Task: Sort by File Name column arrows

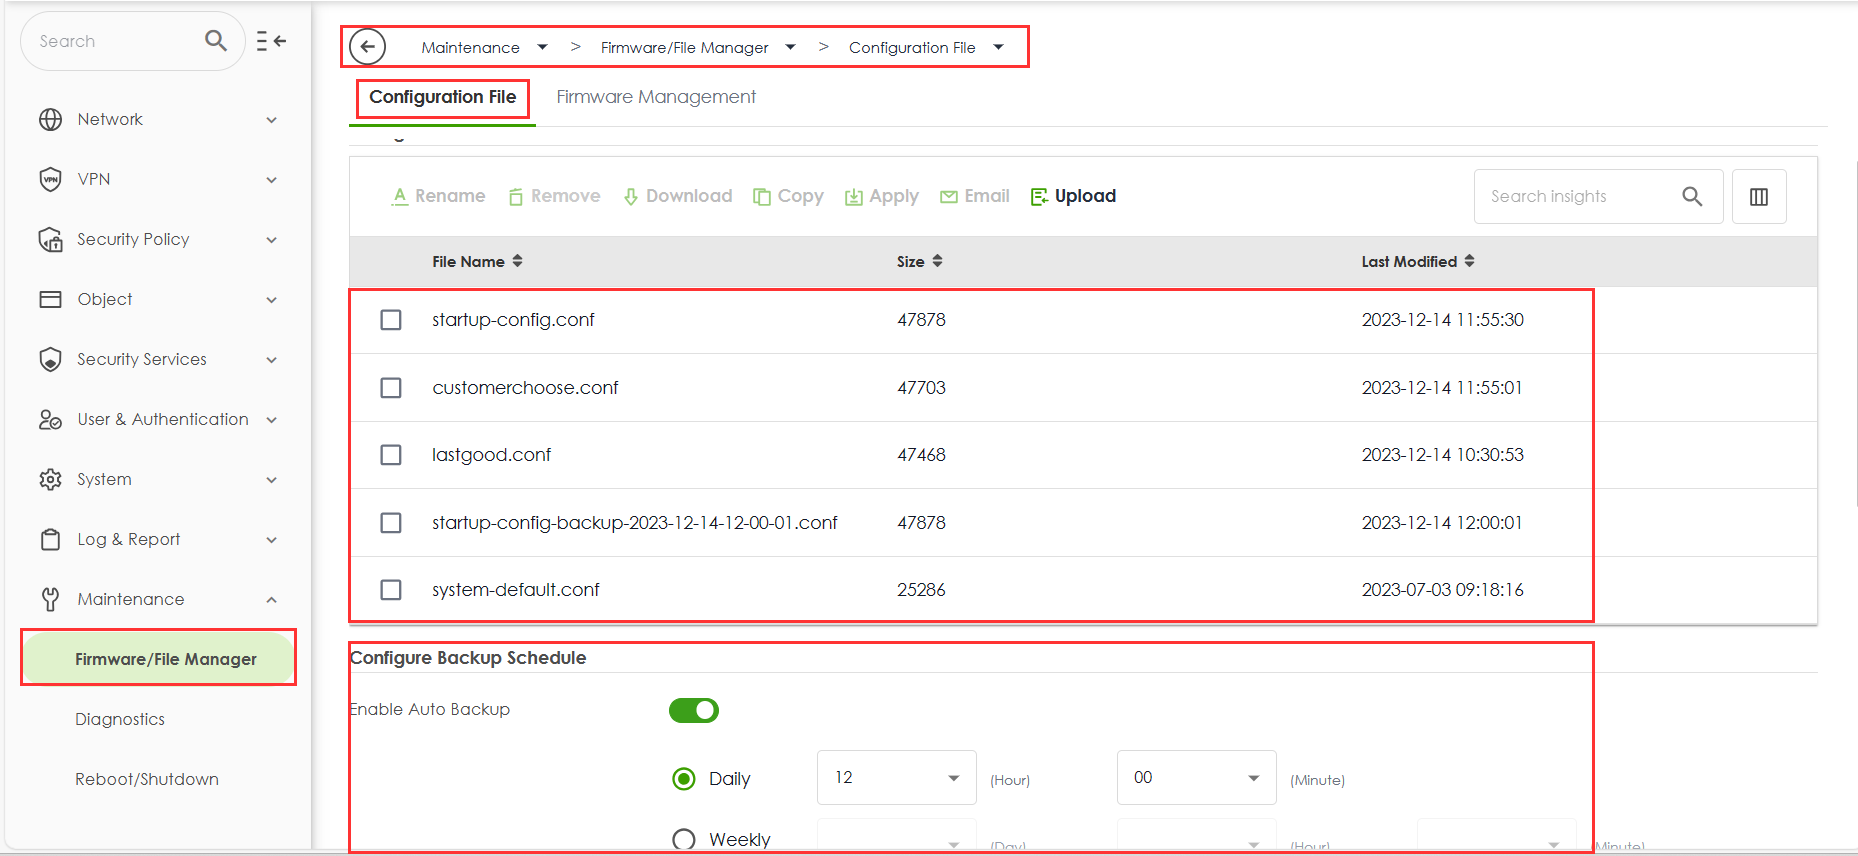Action: click(517, 261)
